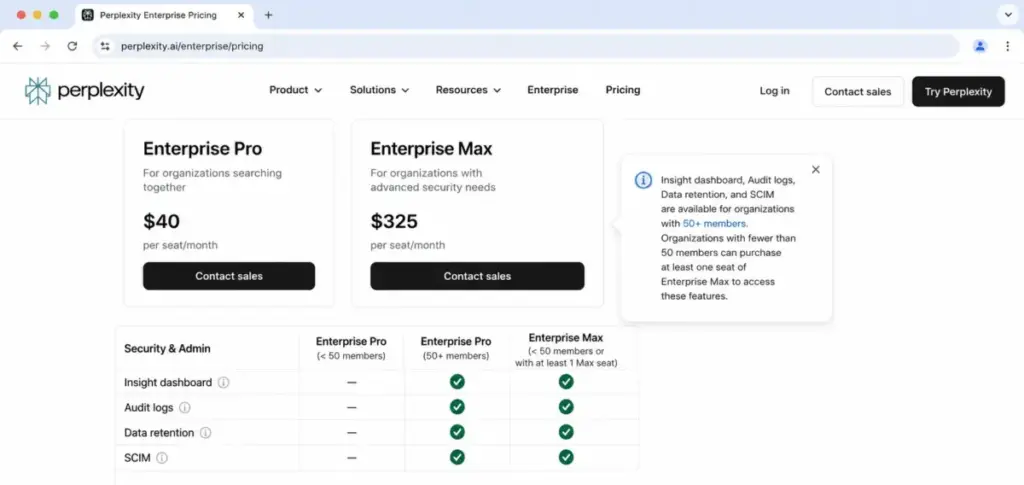
Task: Open a new browser tab
Action: tap(268, 15)
